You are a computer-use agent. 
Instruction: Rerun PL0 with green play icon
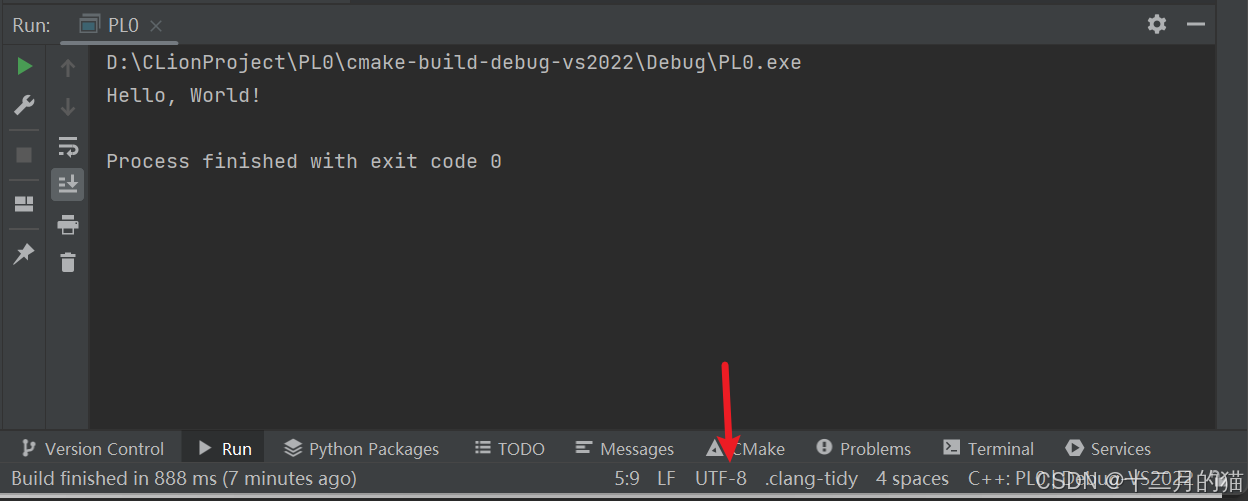pos(24,66)
